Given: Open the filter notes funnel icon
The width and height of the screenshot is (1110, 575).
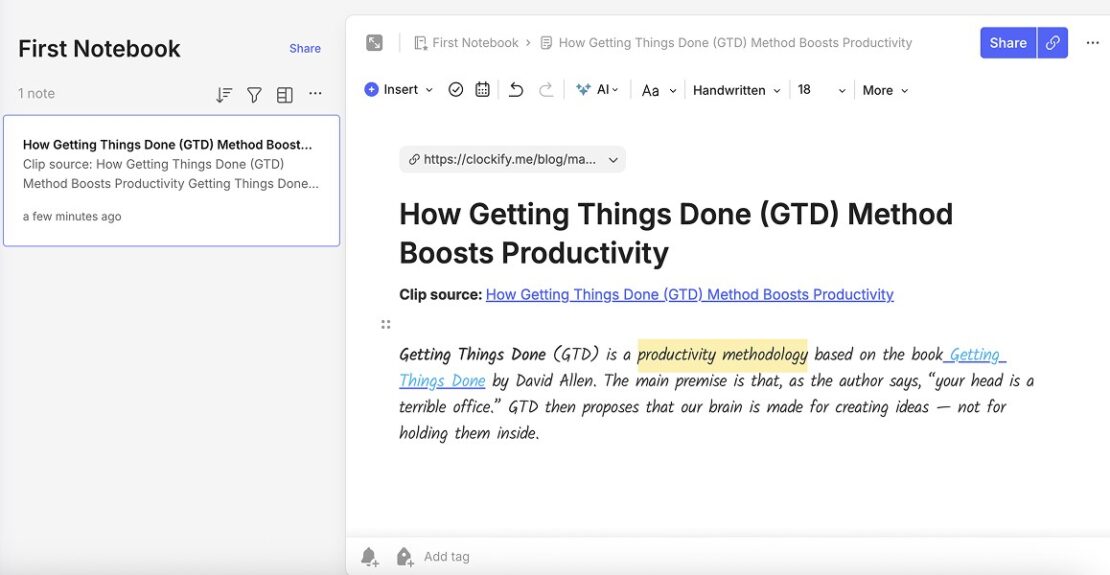Looking at the screenshot, I should pos(254,95).
